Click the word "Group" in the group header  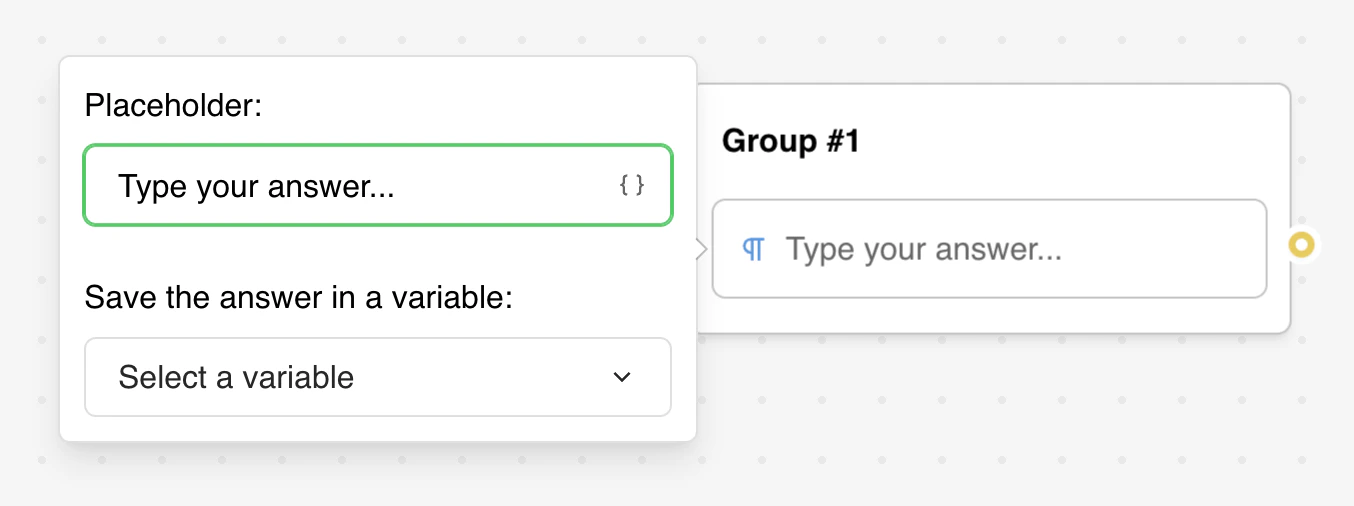coord(769,141)
